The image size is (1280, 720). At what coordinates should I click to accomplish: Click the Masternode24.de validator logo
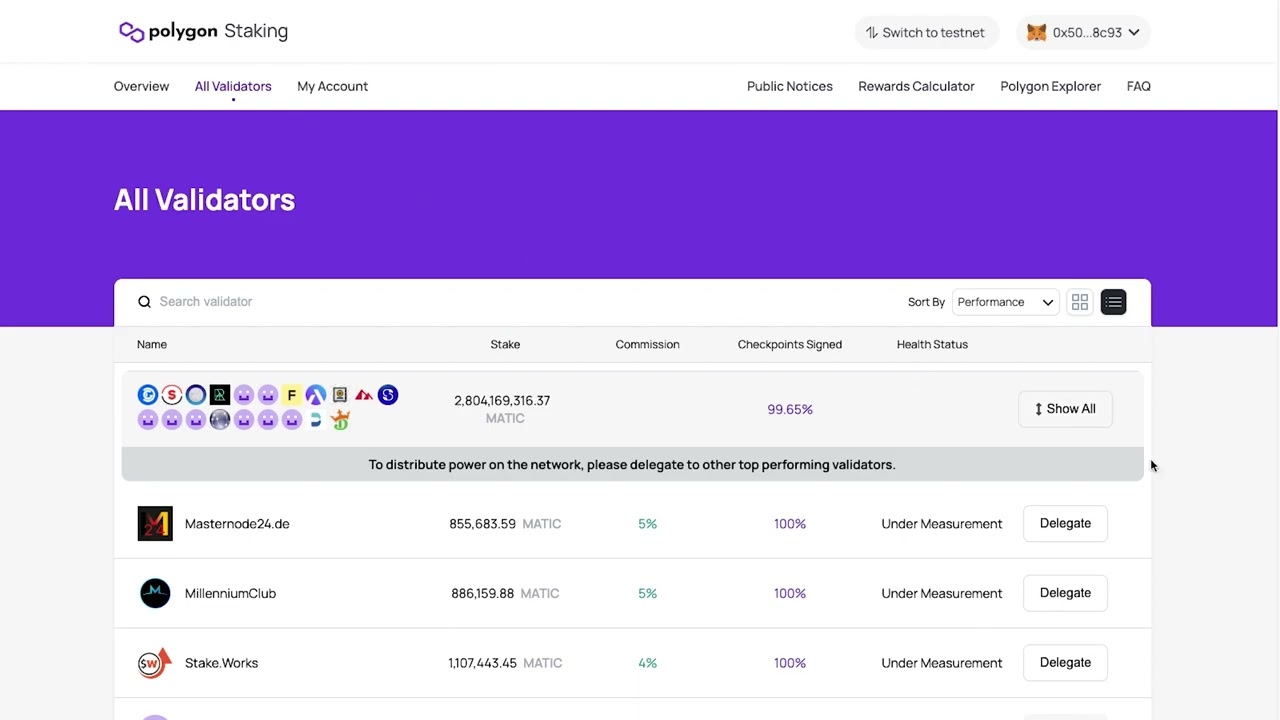coord(155,524)
